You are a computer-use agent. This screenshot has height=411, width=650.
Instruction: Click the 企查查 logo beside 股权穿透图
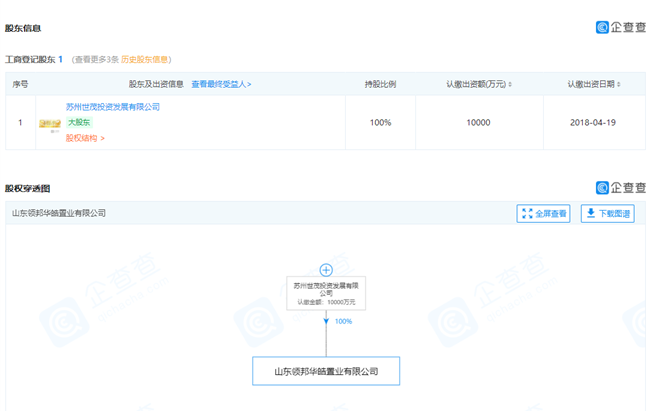621,188
